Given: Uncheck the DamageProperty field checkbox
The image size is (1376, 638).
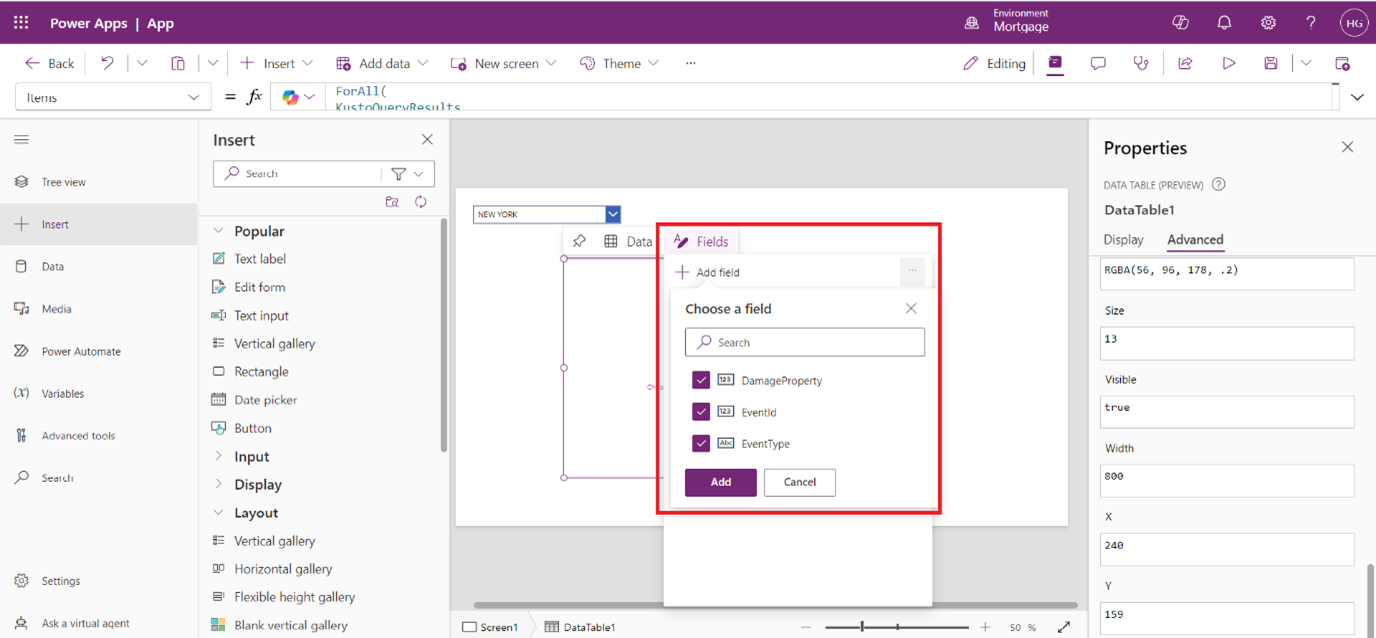Looking at the screenshot, I should click(x=701, y=380).
